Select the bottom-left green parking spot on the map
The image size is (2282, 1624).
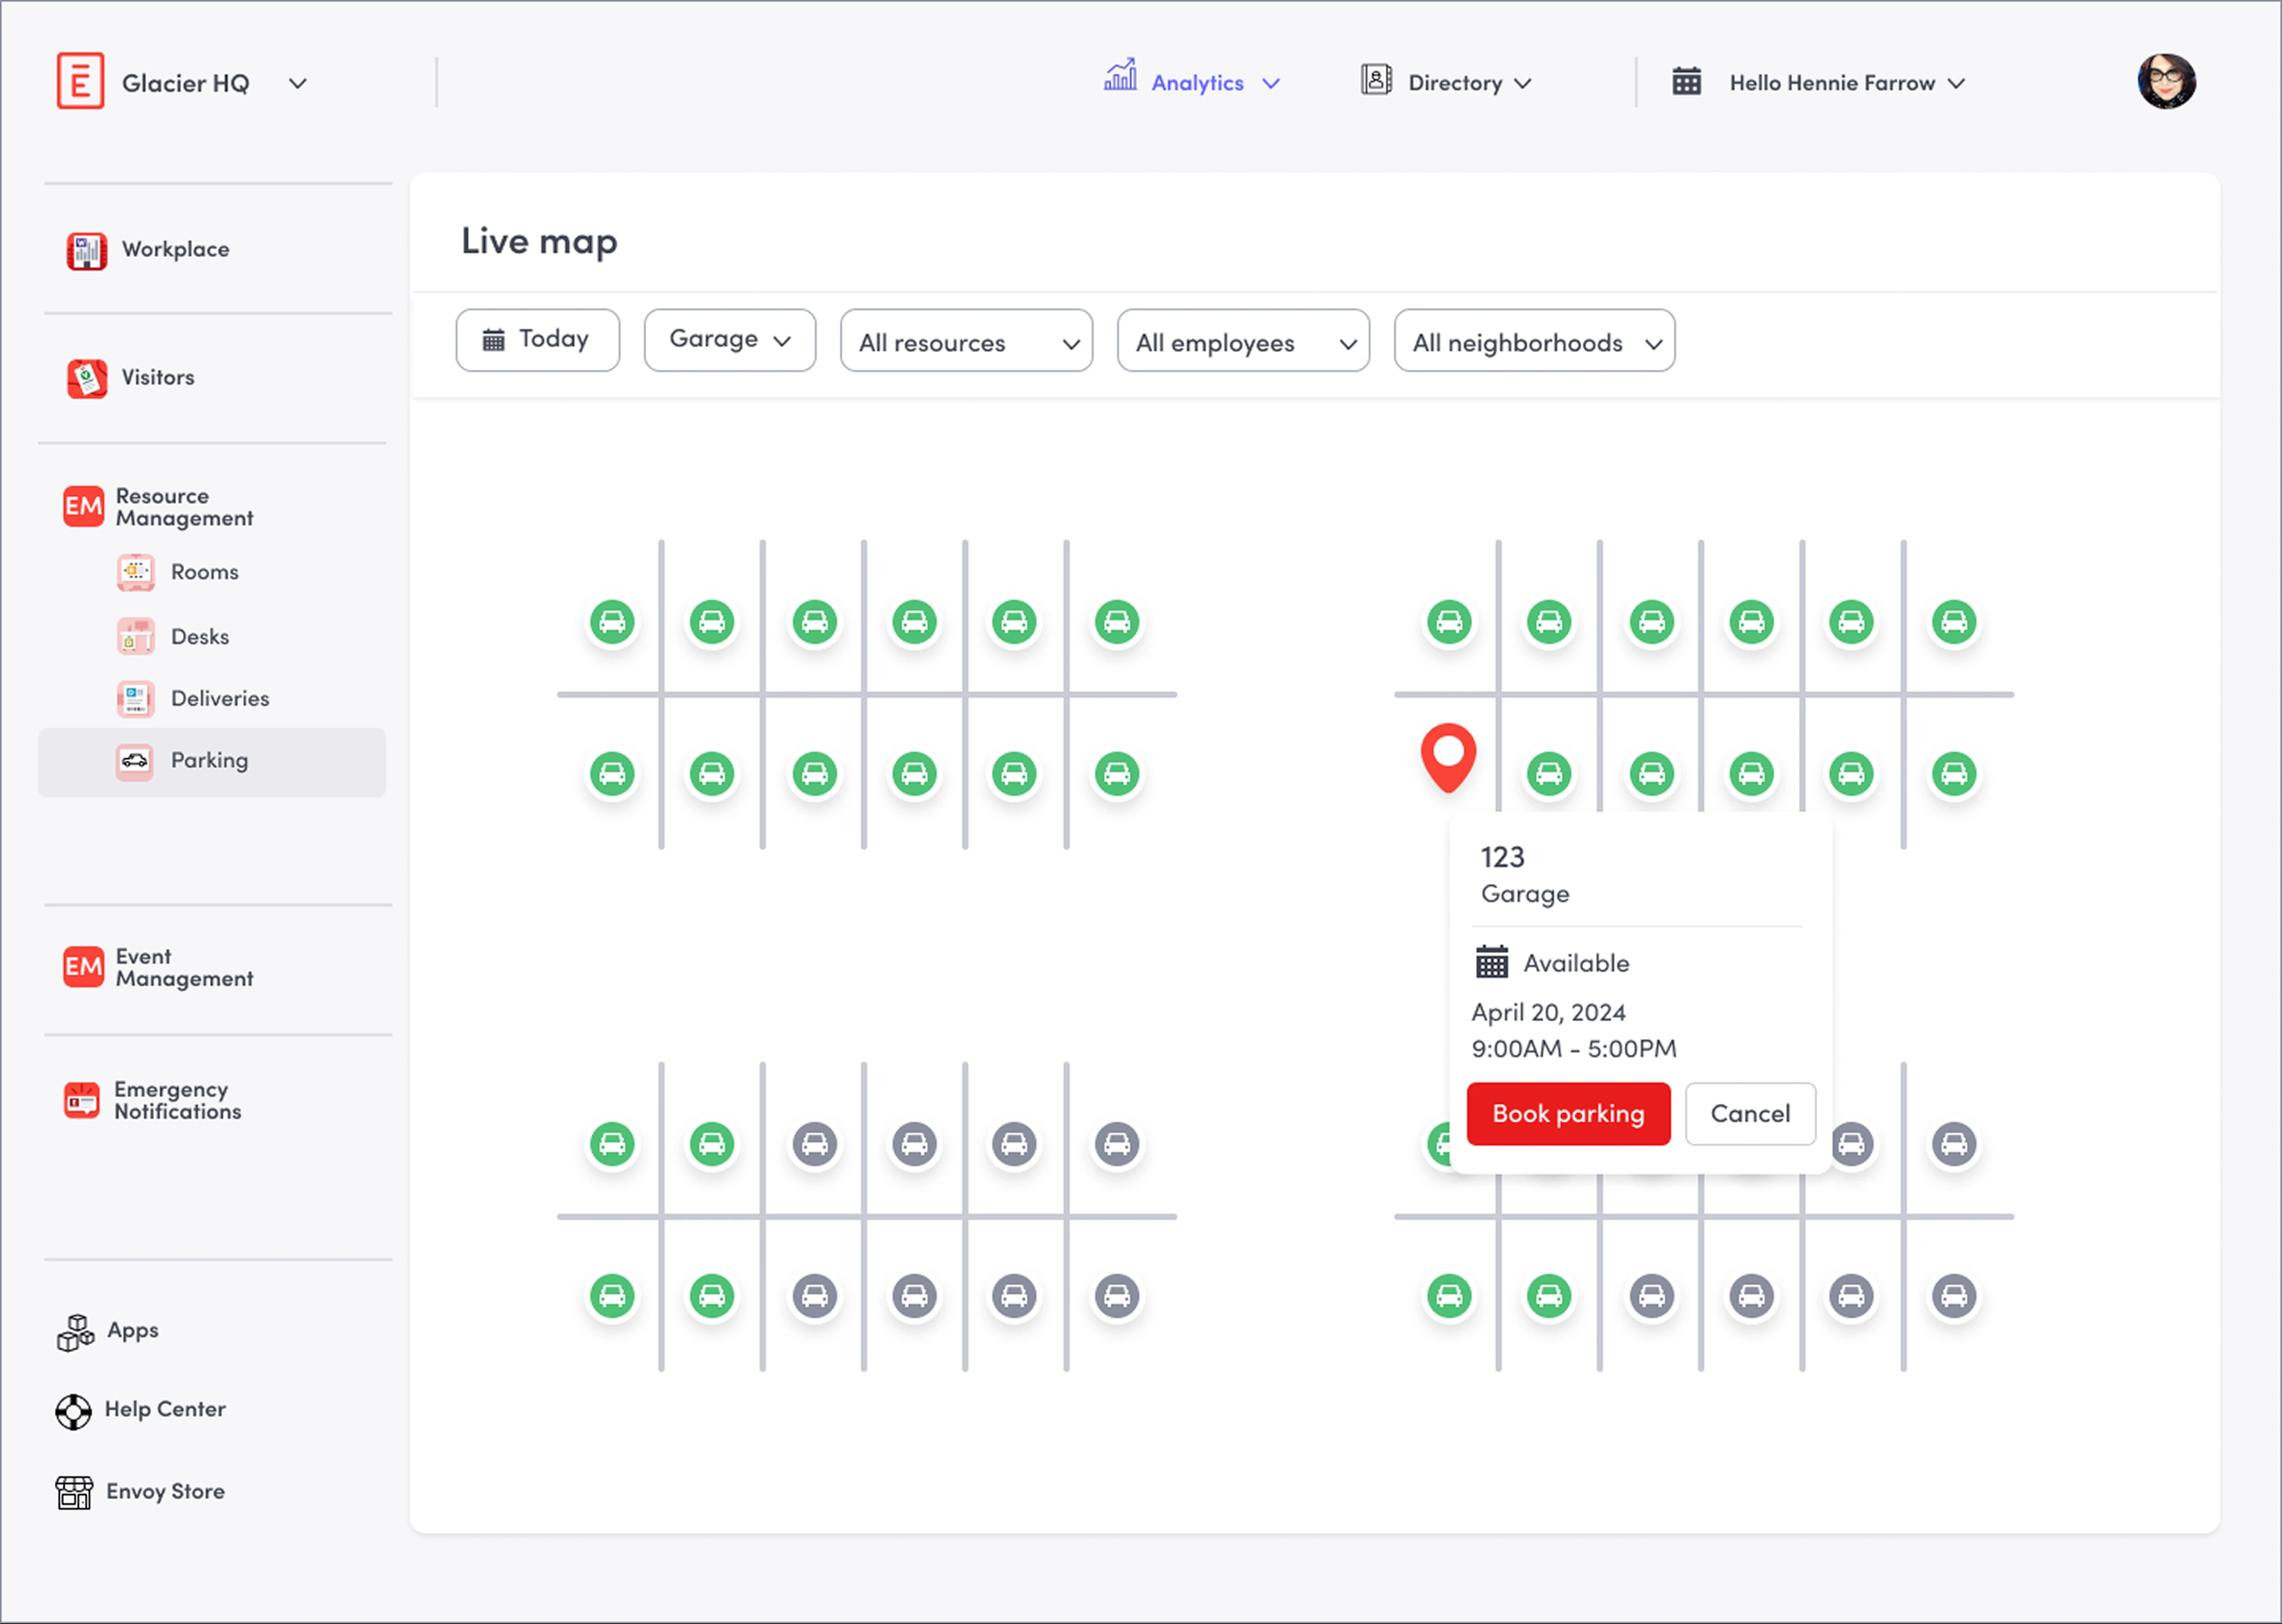(613, 1297)
